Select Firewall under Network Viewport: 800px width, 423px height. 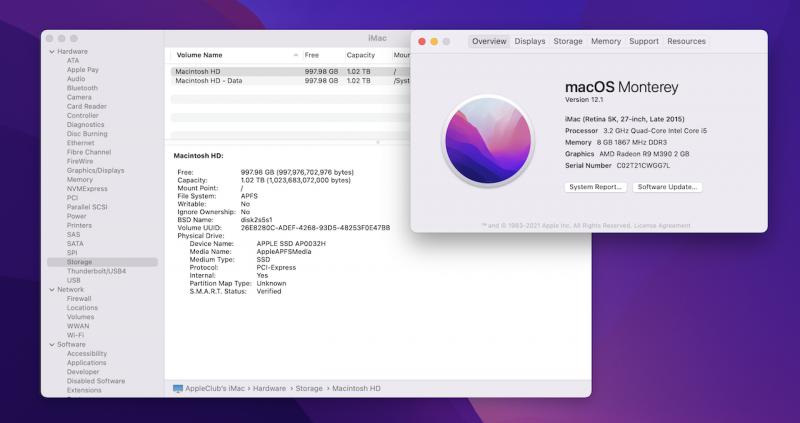[x=79, y=298]
